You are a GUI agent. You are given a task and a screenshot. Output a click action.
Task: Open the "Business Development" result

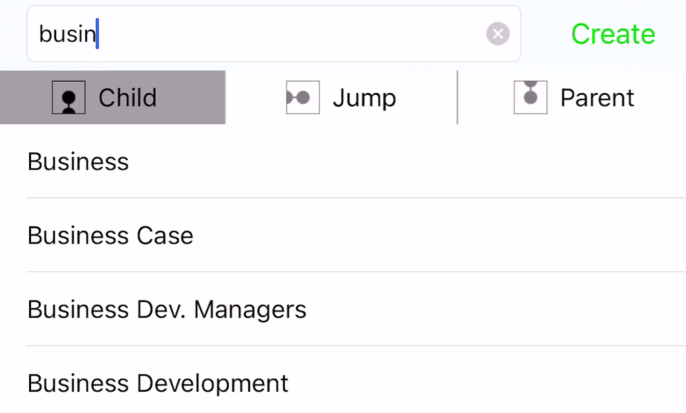(157, 383)
